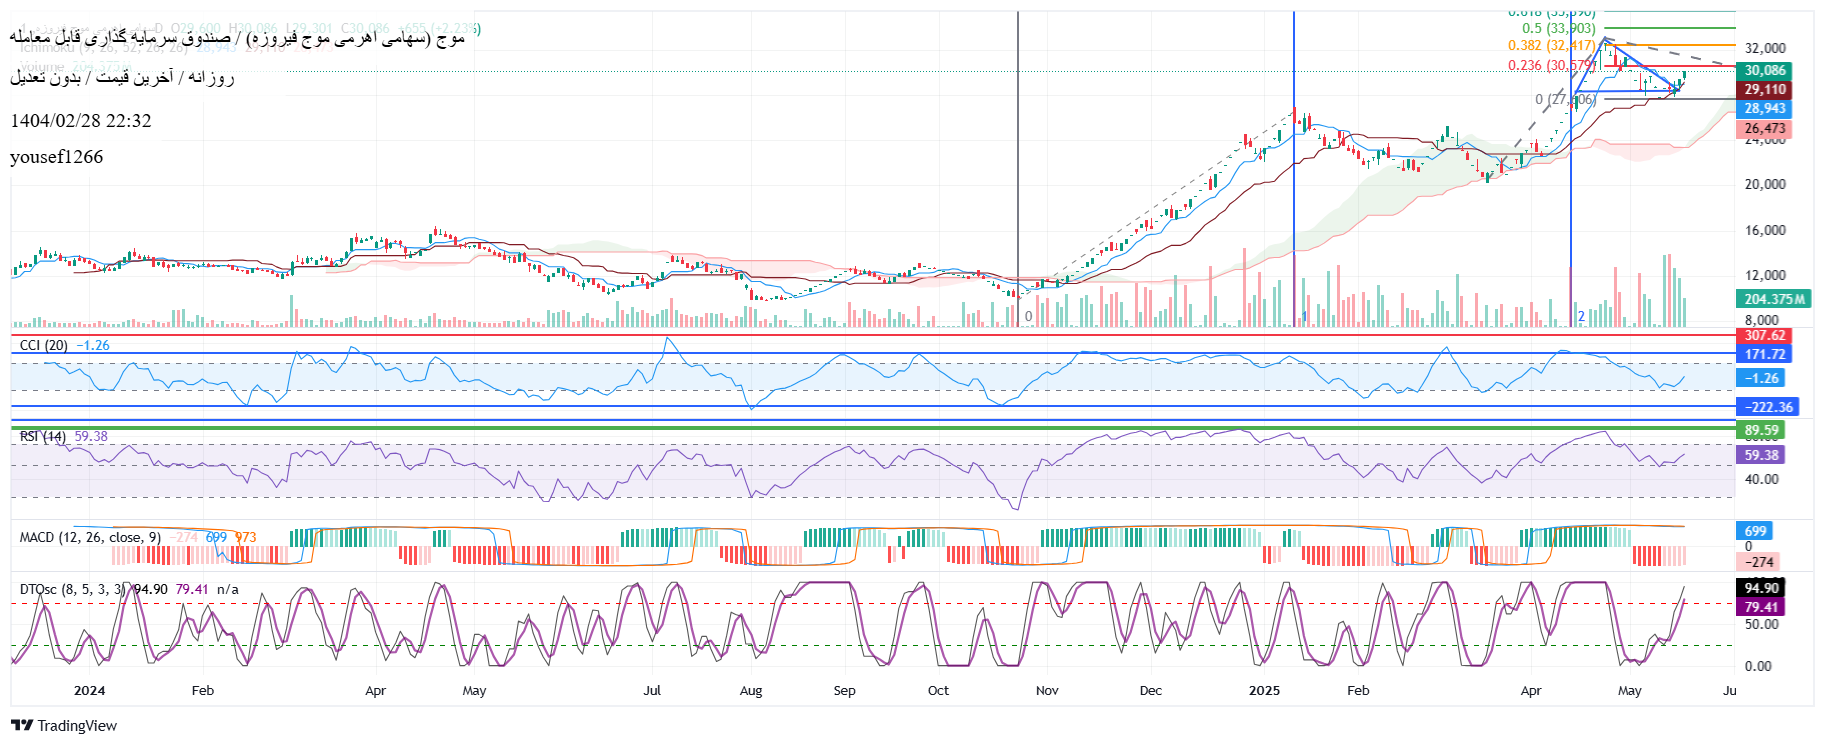1825x745 pixels.
Task: Click the 16,000 price axis tick
Action: pyautogui.click(x=1765, y=230)
